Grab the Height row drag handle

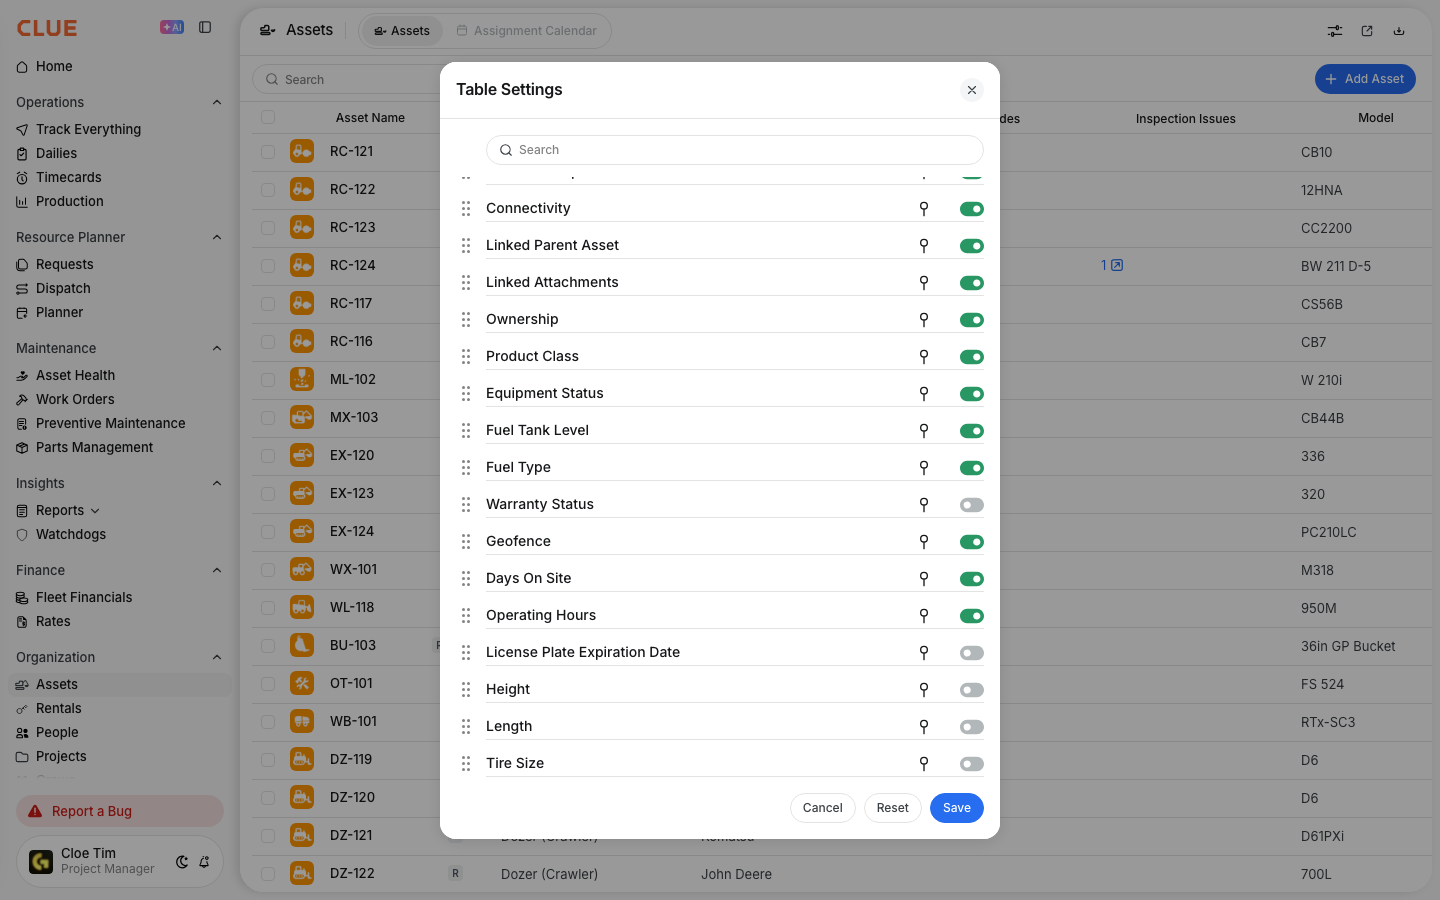coord(466,689)
